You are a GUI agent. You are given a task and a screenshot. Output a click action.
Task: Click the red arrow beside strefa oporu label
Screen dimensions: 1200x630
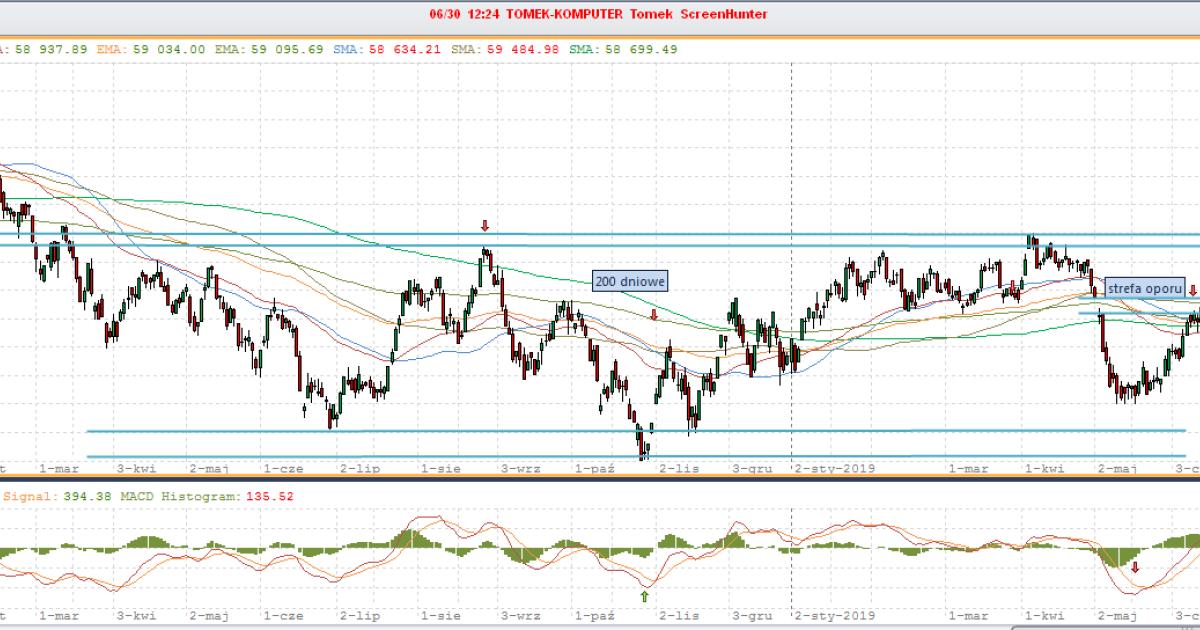1192,291
